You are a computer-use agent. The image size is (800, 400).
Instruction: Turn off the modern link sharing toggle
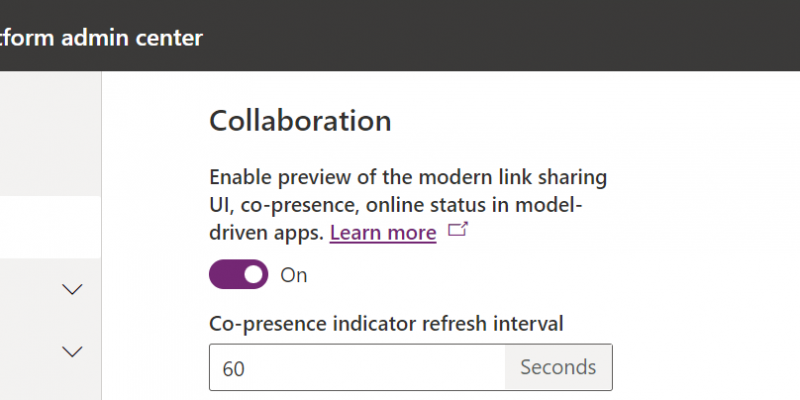click(238, 275)
